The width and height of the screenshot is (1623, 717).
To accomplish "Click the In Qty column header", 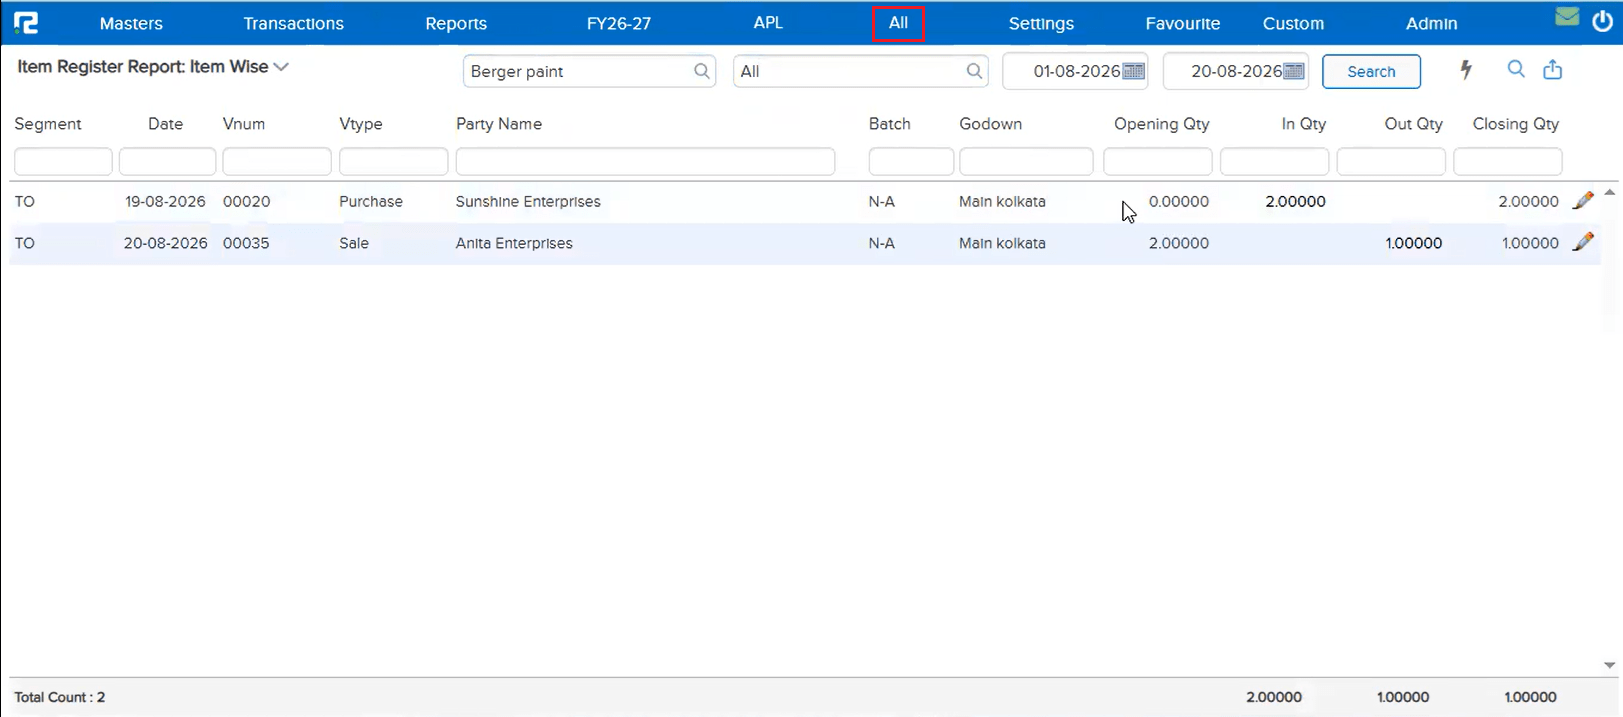I will [x=1304, y=124].
